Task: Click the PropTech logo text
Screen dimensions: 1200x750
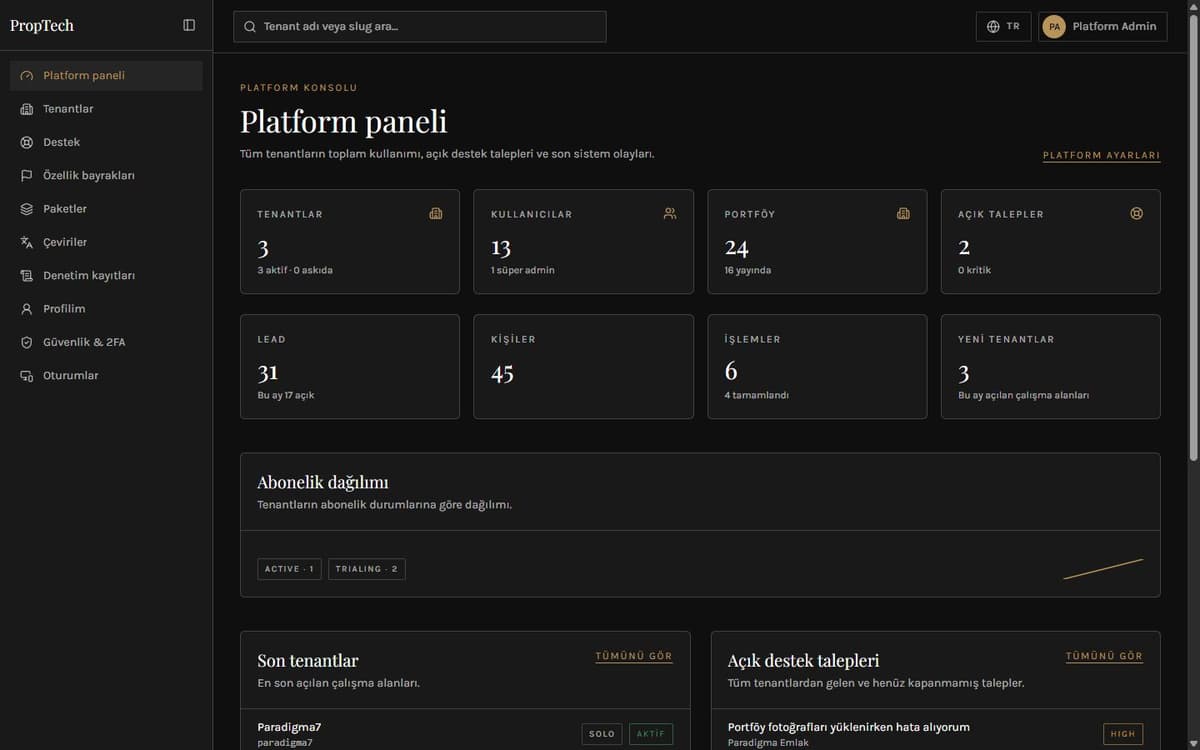Action: coord(42,26)
